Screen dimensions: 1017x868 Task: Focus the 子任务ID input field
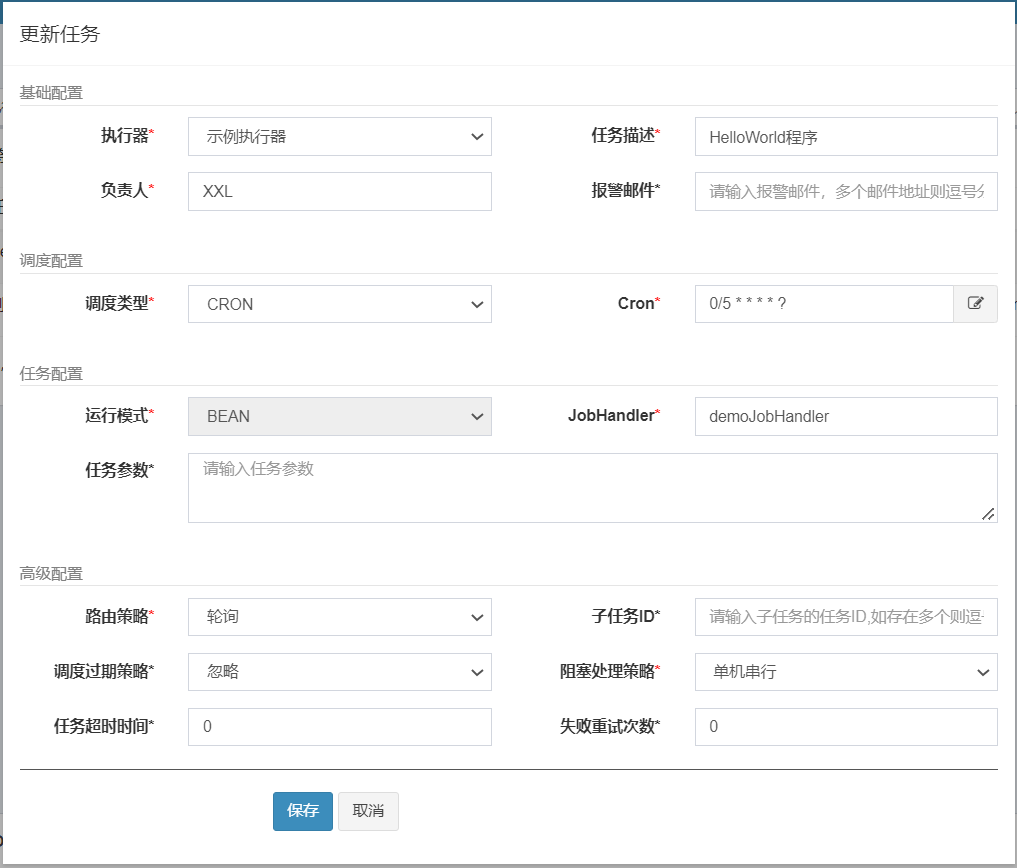point(846,617)
